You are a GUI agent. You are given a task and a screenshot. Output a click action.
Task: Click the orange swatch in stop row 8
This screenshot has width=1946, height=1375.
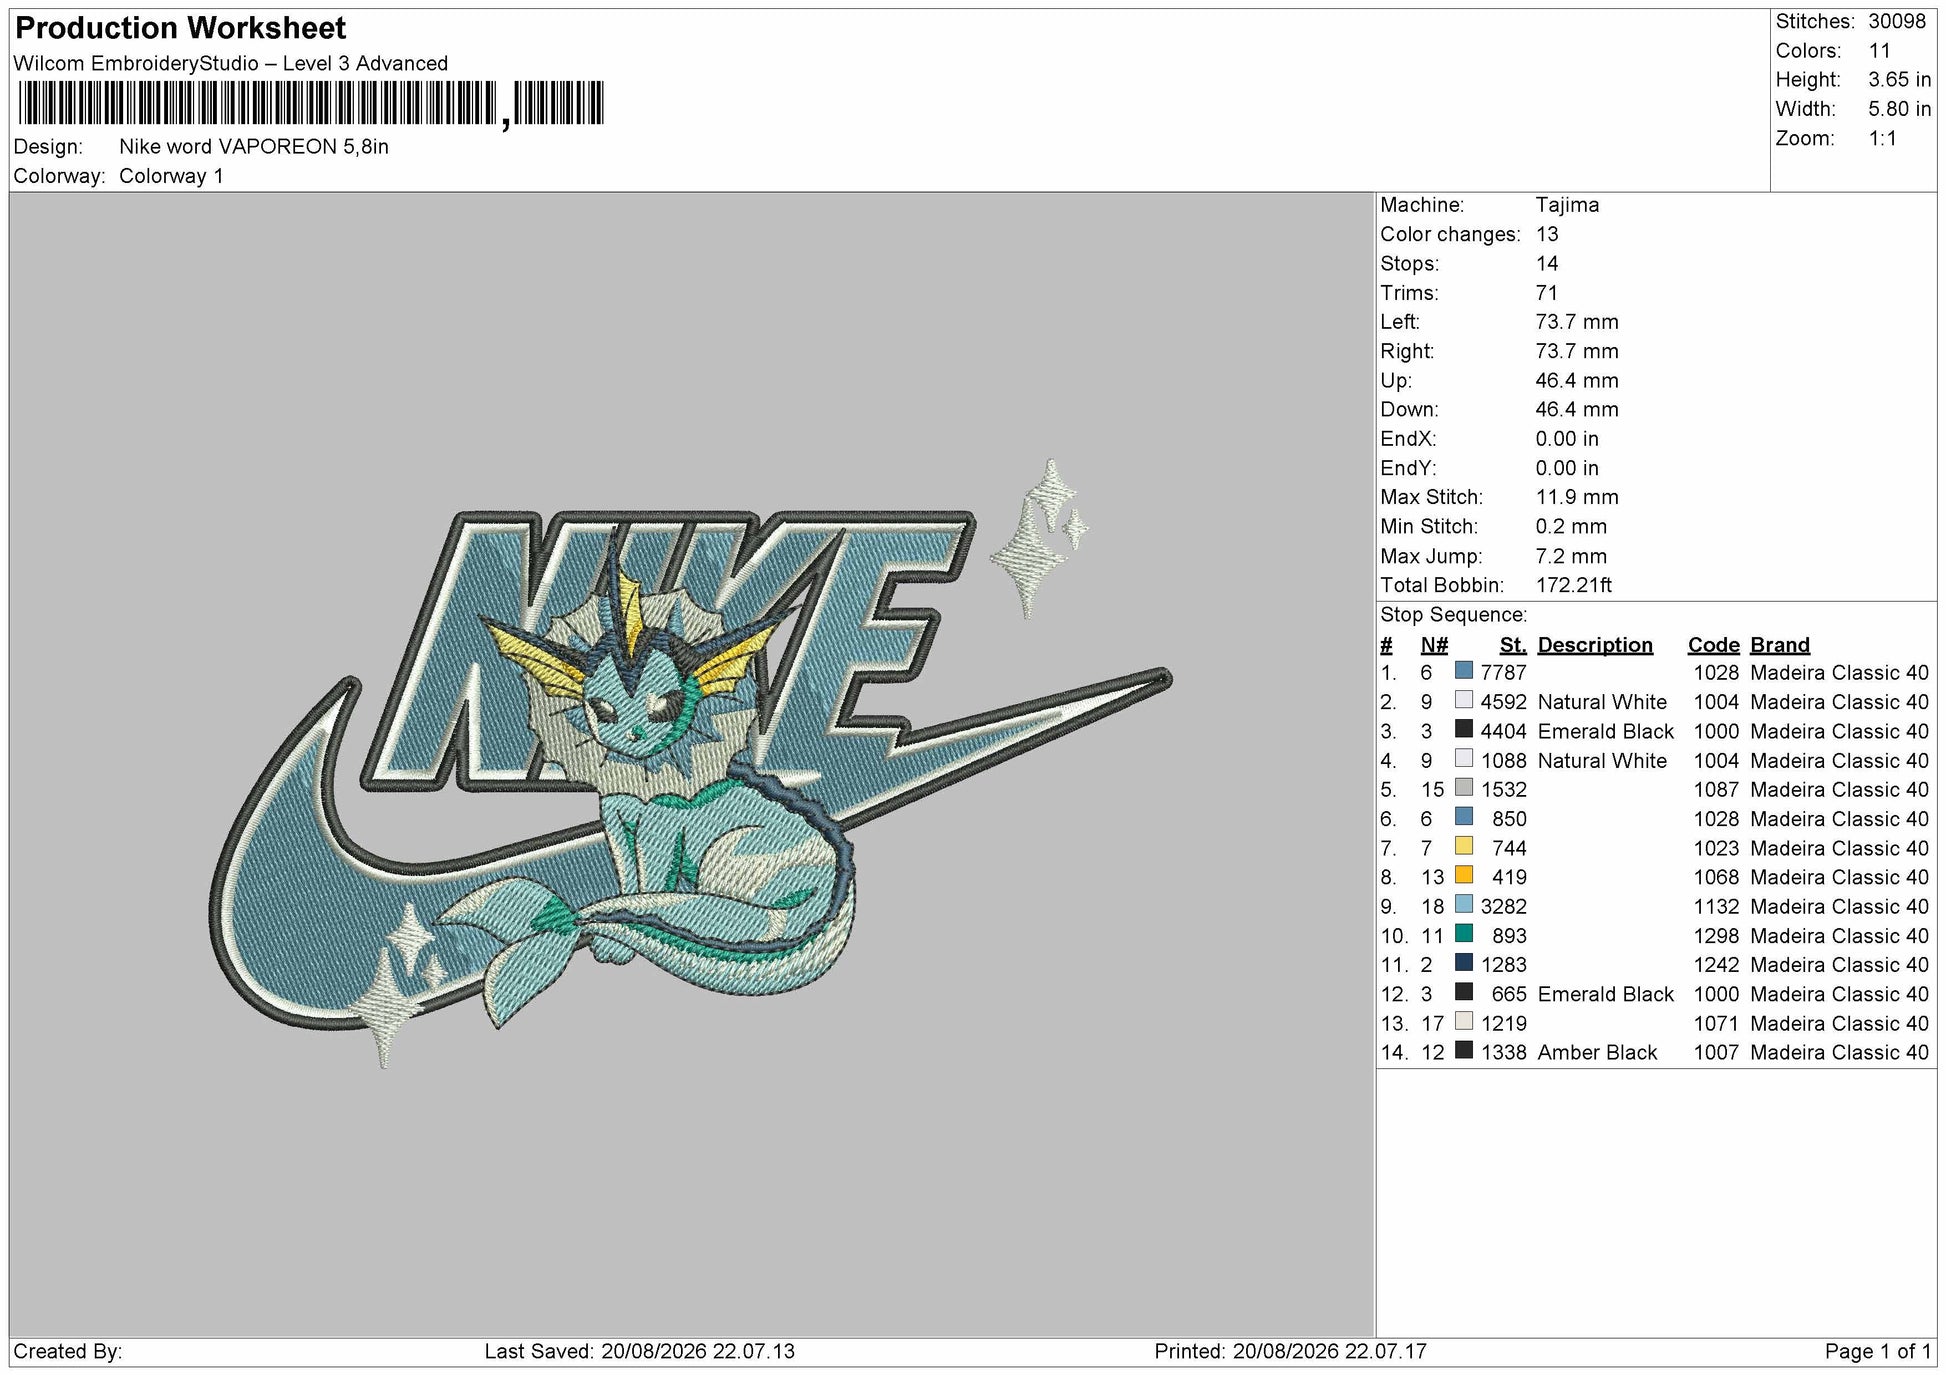1464,875
